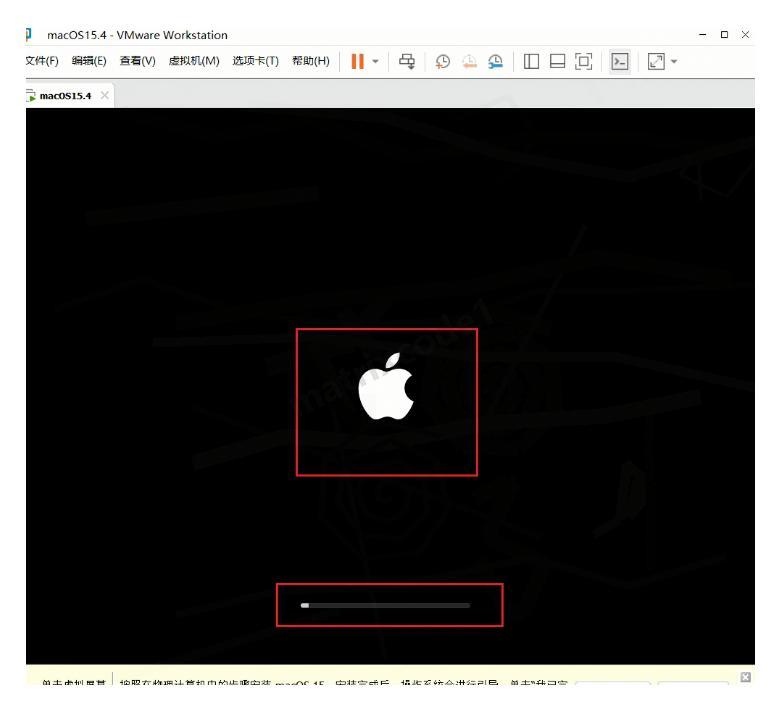Toggle the library sidebar panel
This screenshot has height=713, width=782.
[x=531, y=61]
